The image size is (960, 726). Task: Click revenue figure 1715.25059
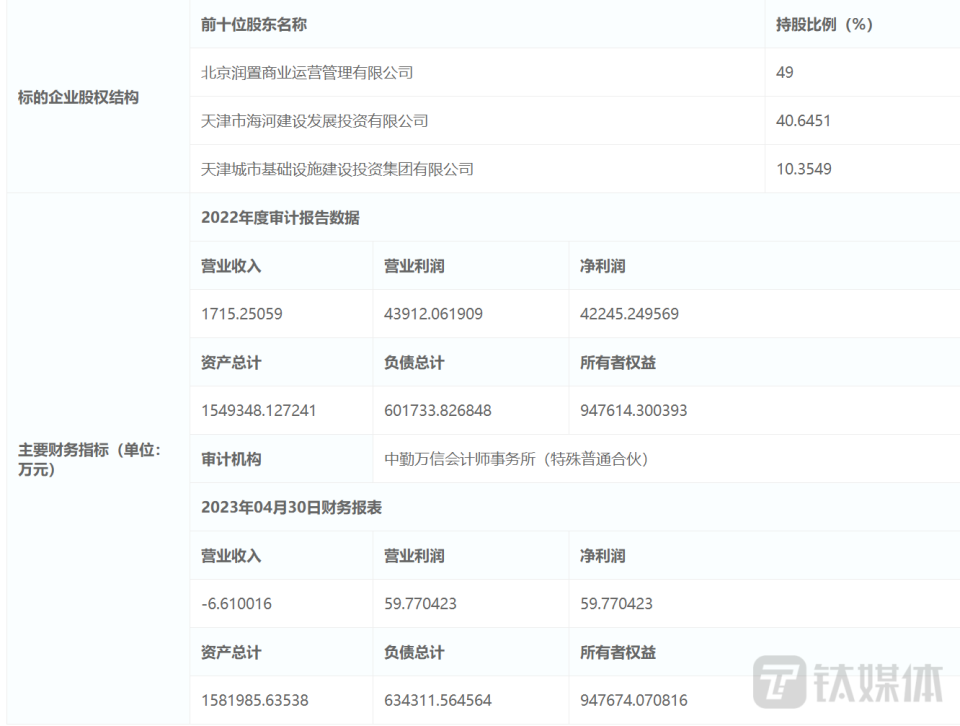pos(241,314)
